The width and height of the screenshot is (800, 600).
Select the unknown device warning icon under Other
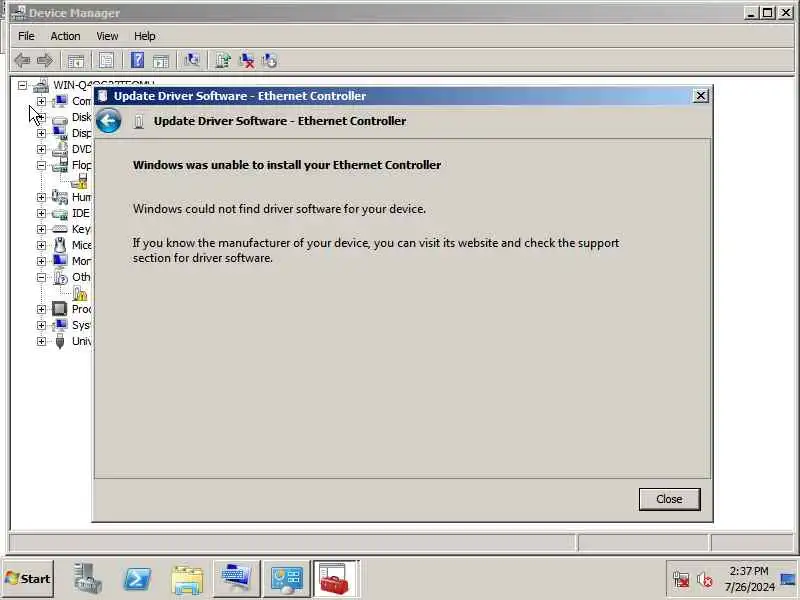[80, 293]
